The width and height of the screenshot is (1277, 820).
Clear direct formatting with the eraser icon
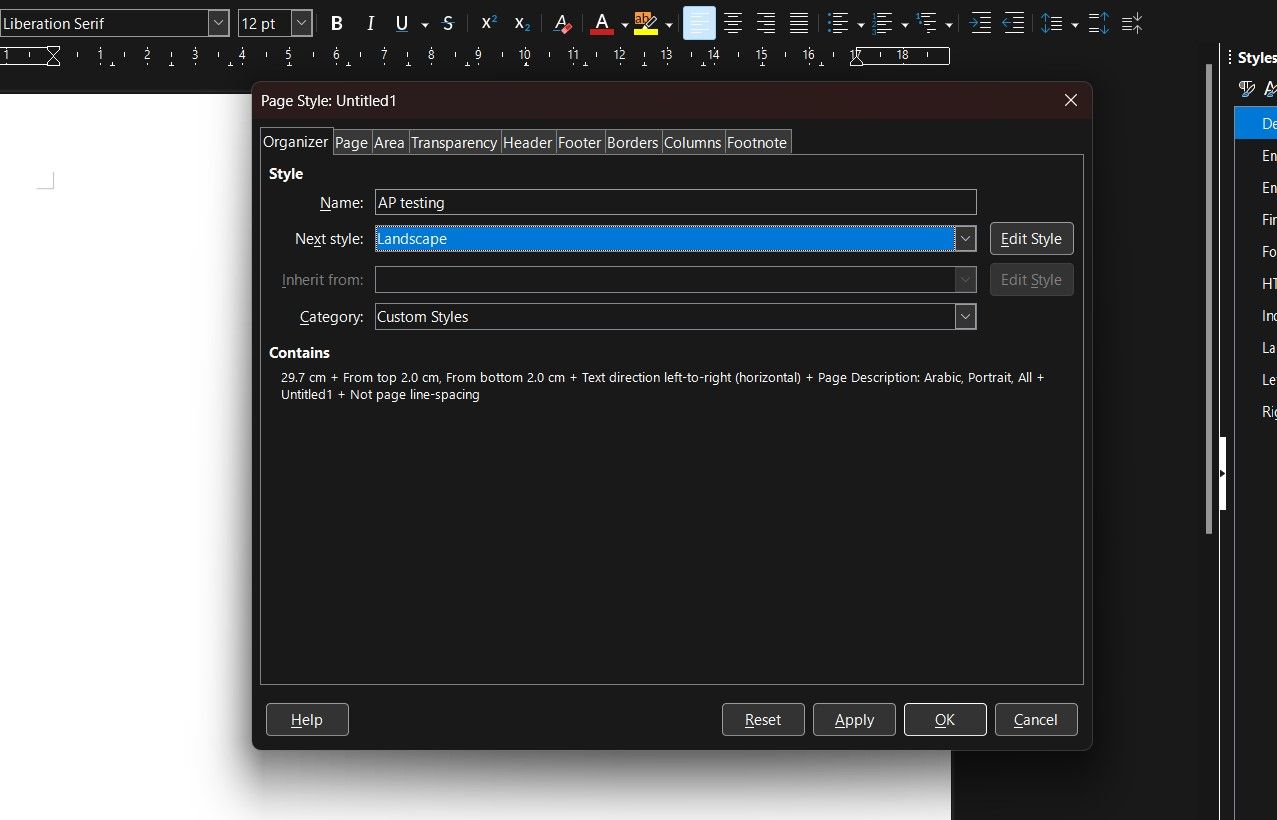click(x=562, y=23)
